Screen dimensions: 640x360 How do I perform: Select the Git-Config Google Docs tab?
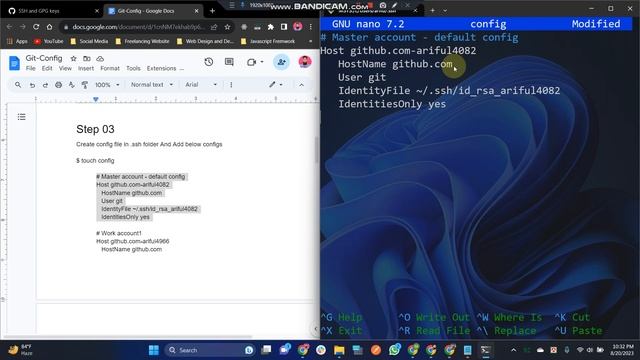point(153,11)
